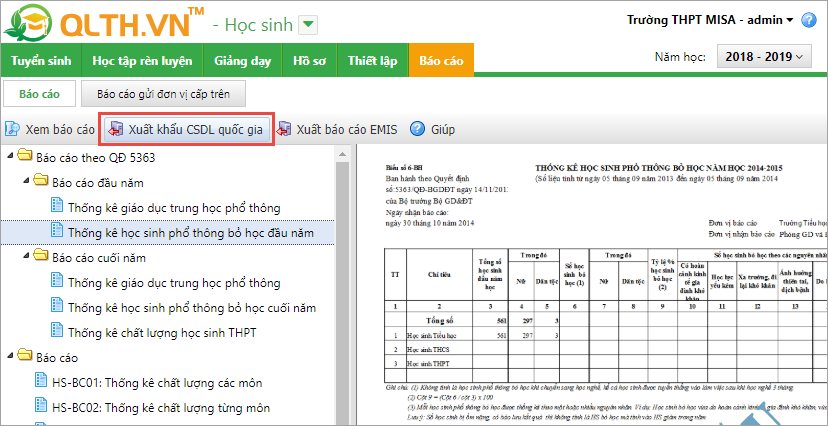This screenshot has height=426, width=828.
Task: Open the Học tập rèn luyện menu
Action: [x=143, y=61]
